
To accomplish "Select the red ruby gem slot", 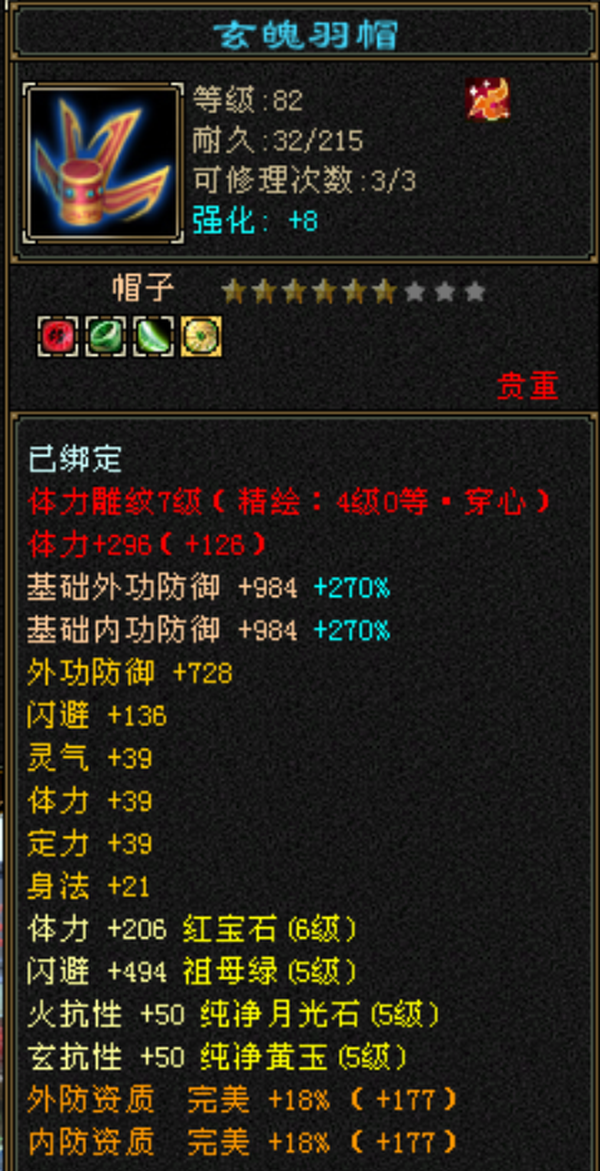I will point(58,336).
